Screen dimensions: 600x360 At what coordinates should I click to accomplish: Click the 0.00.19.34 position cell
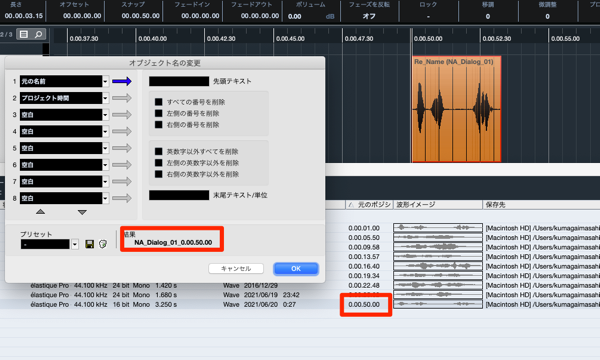tap(364, 276)
